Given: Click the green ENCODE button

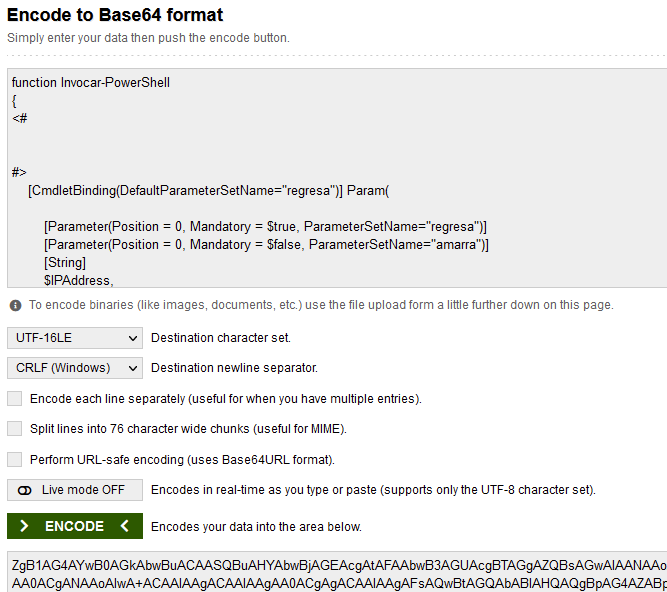Looking at the screenshot, I should [x=75, y=526].
